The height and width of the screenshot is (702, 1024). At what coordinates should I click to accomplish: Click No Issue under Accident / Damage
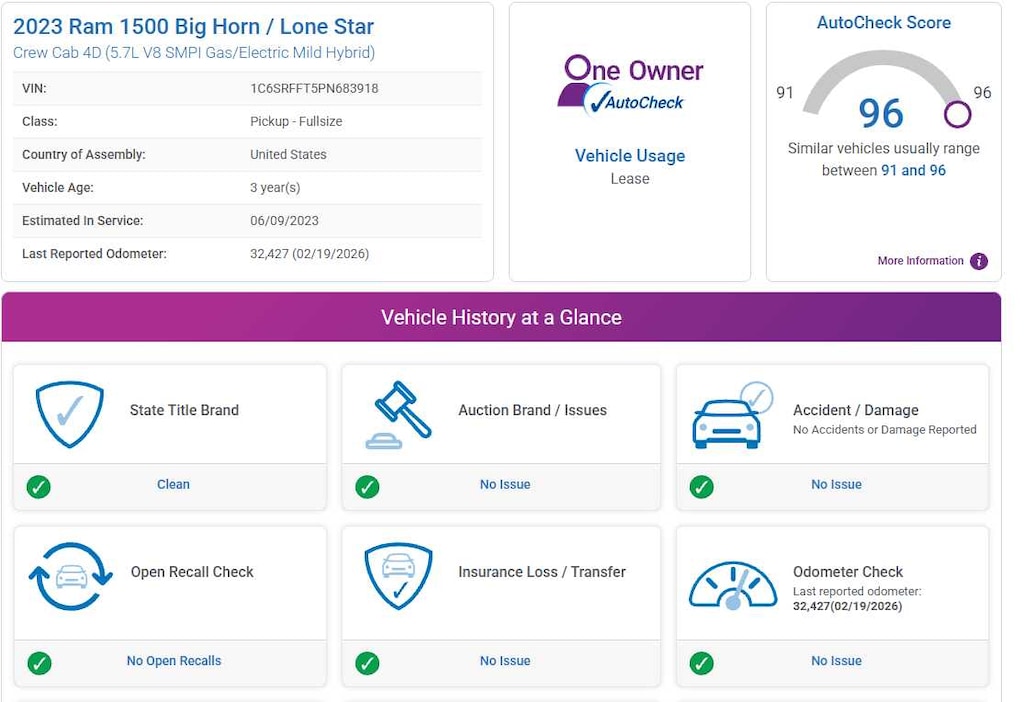pos(836,485)
